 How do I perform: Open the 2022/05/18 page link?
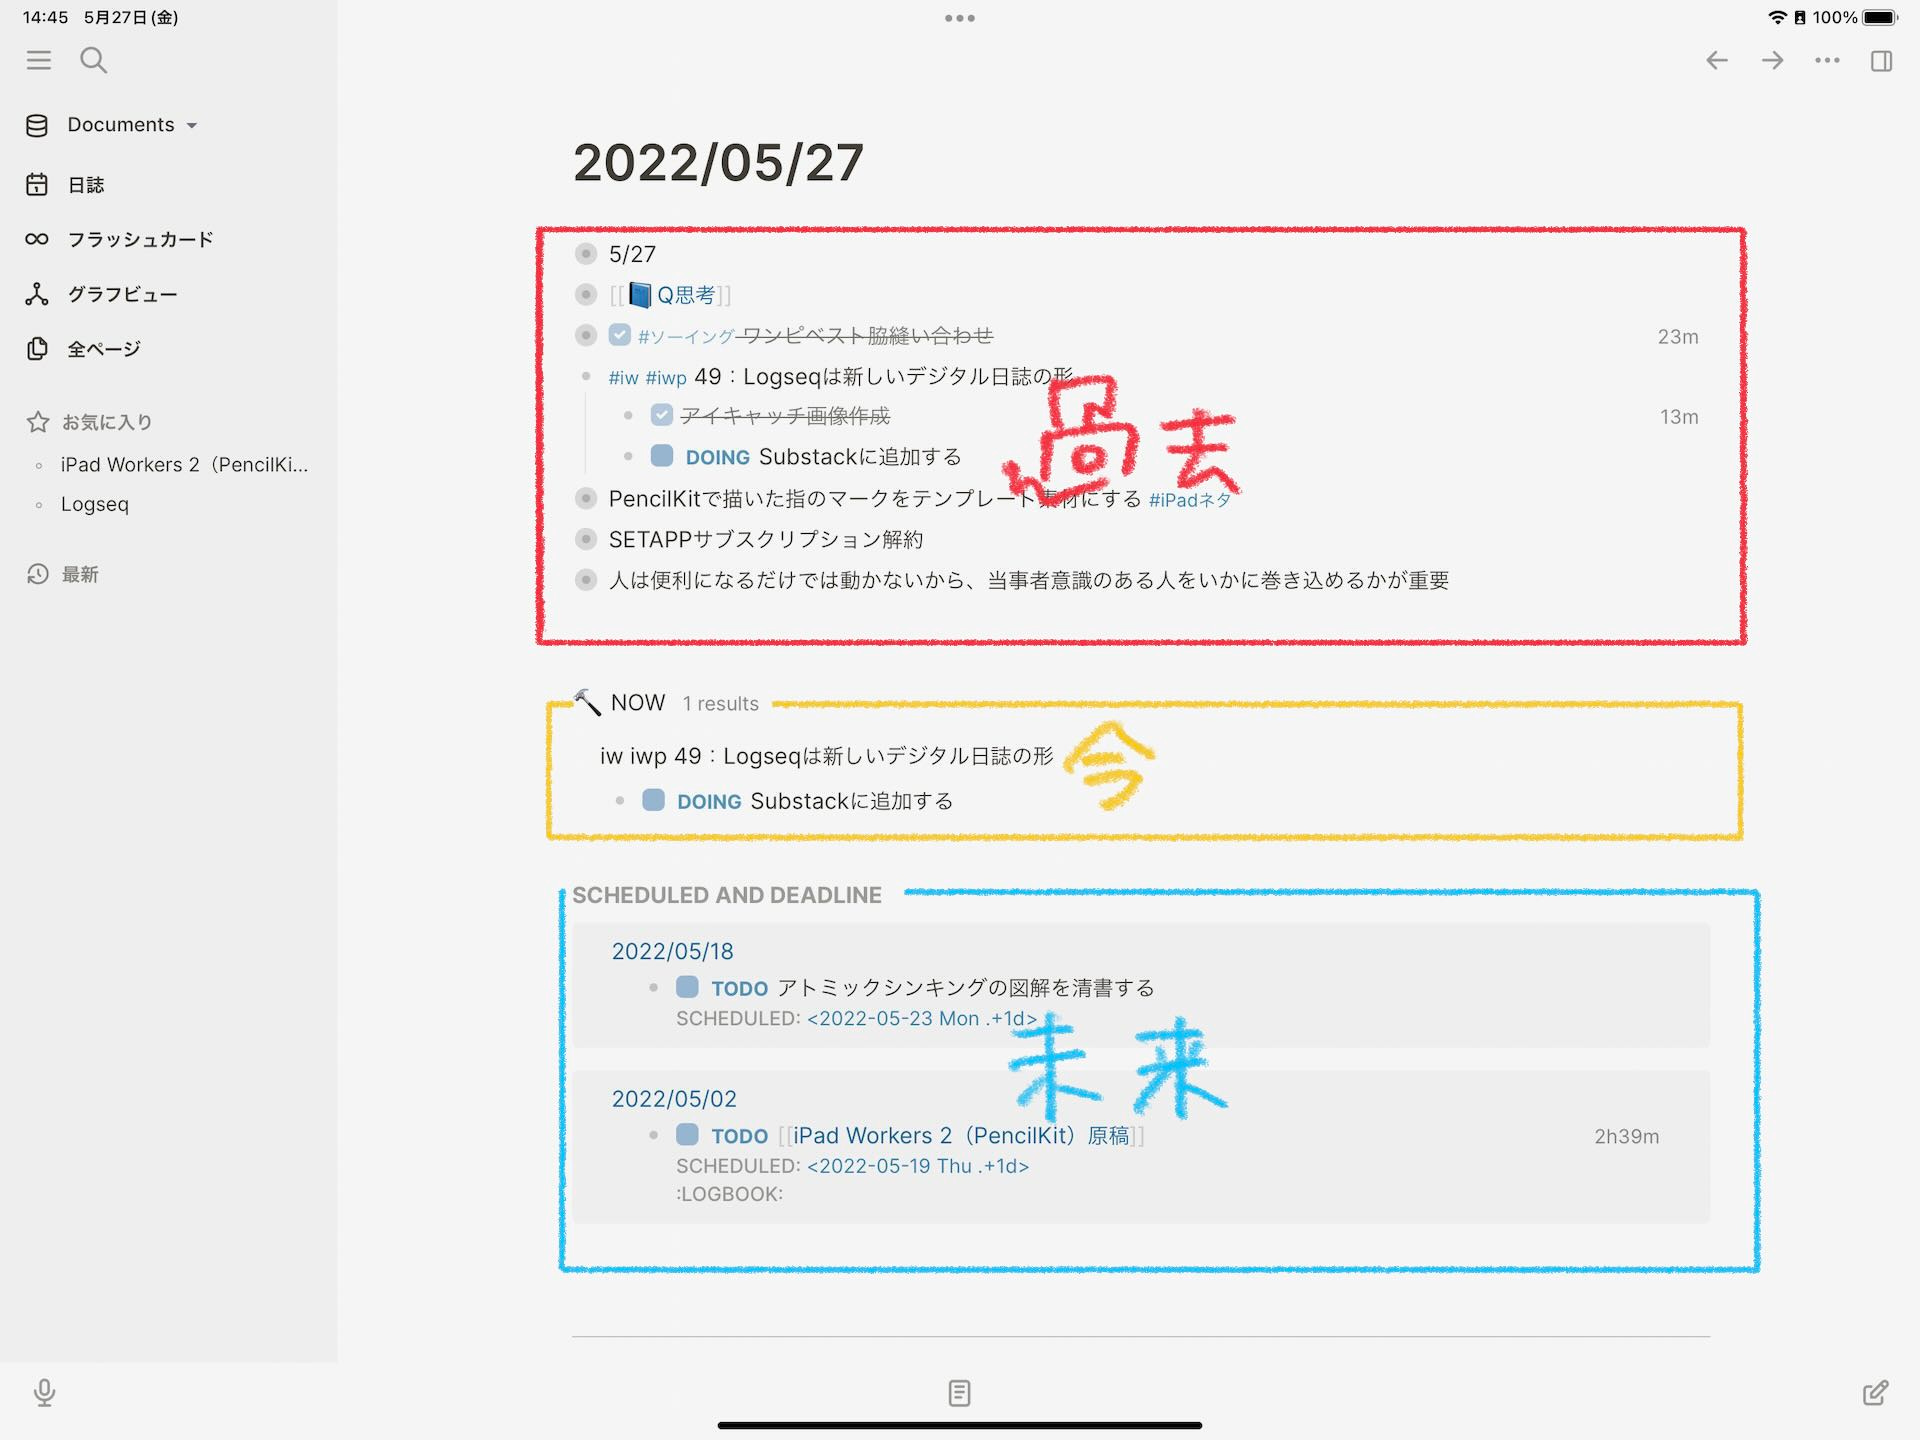[x=672, y=951]
